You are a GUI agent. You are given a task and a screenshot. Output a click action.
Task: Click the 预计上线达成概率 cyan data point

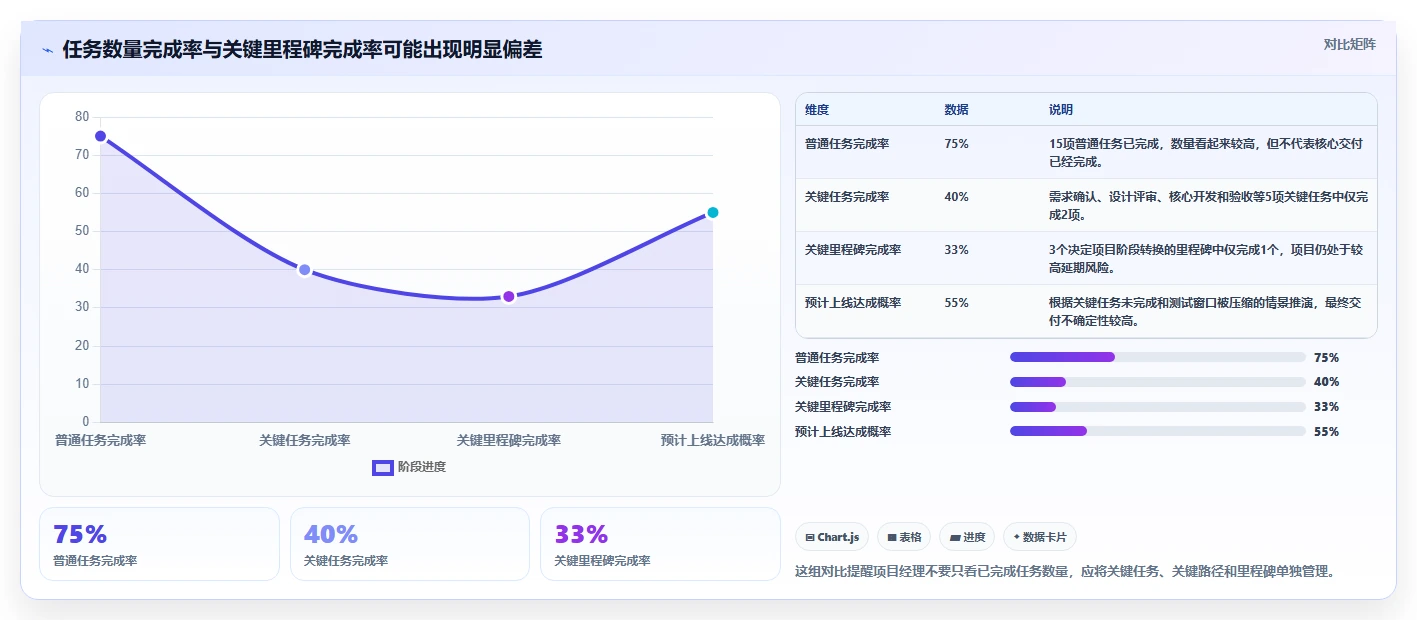pyautogui.click(x=713, y=212)
